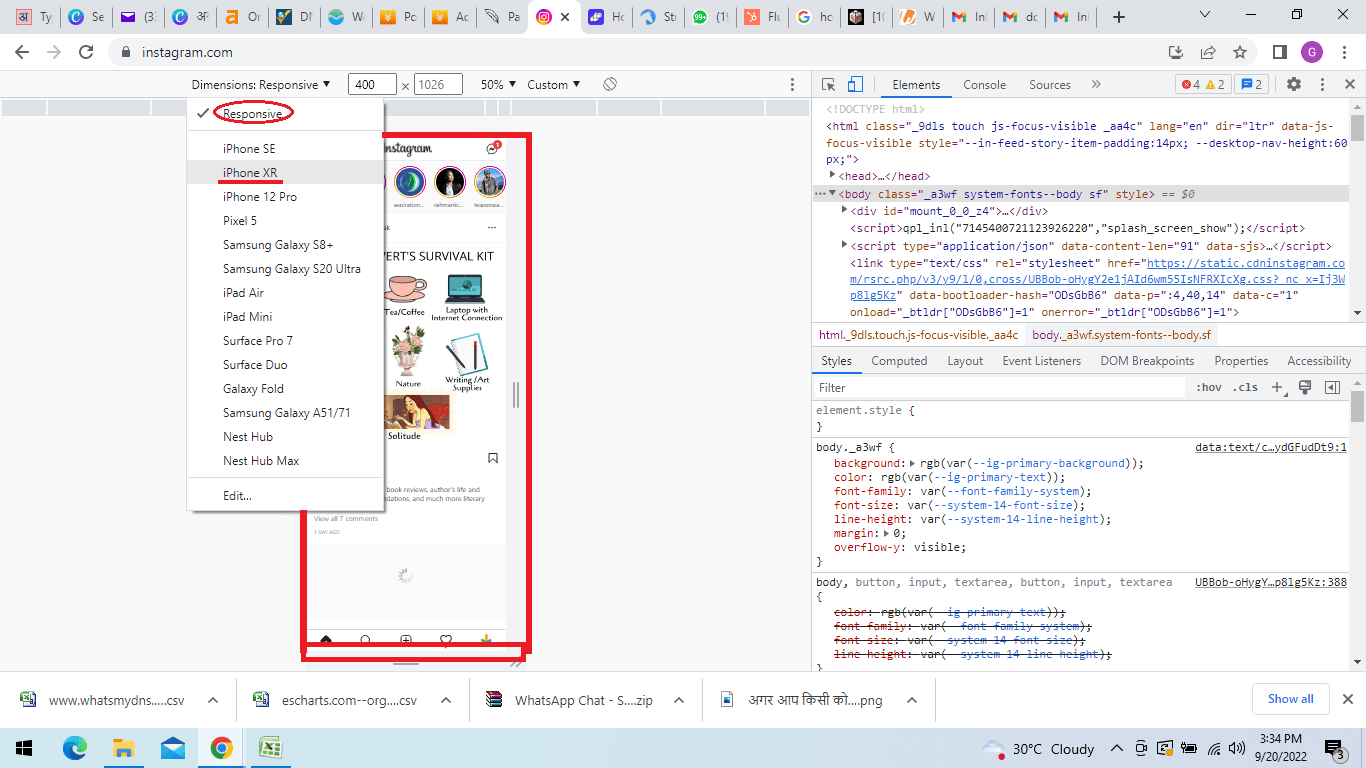
Task: Click the install app icon in address bar
Action: coord(1176,52)
